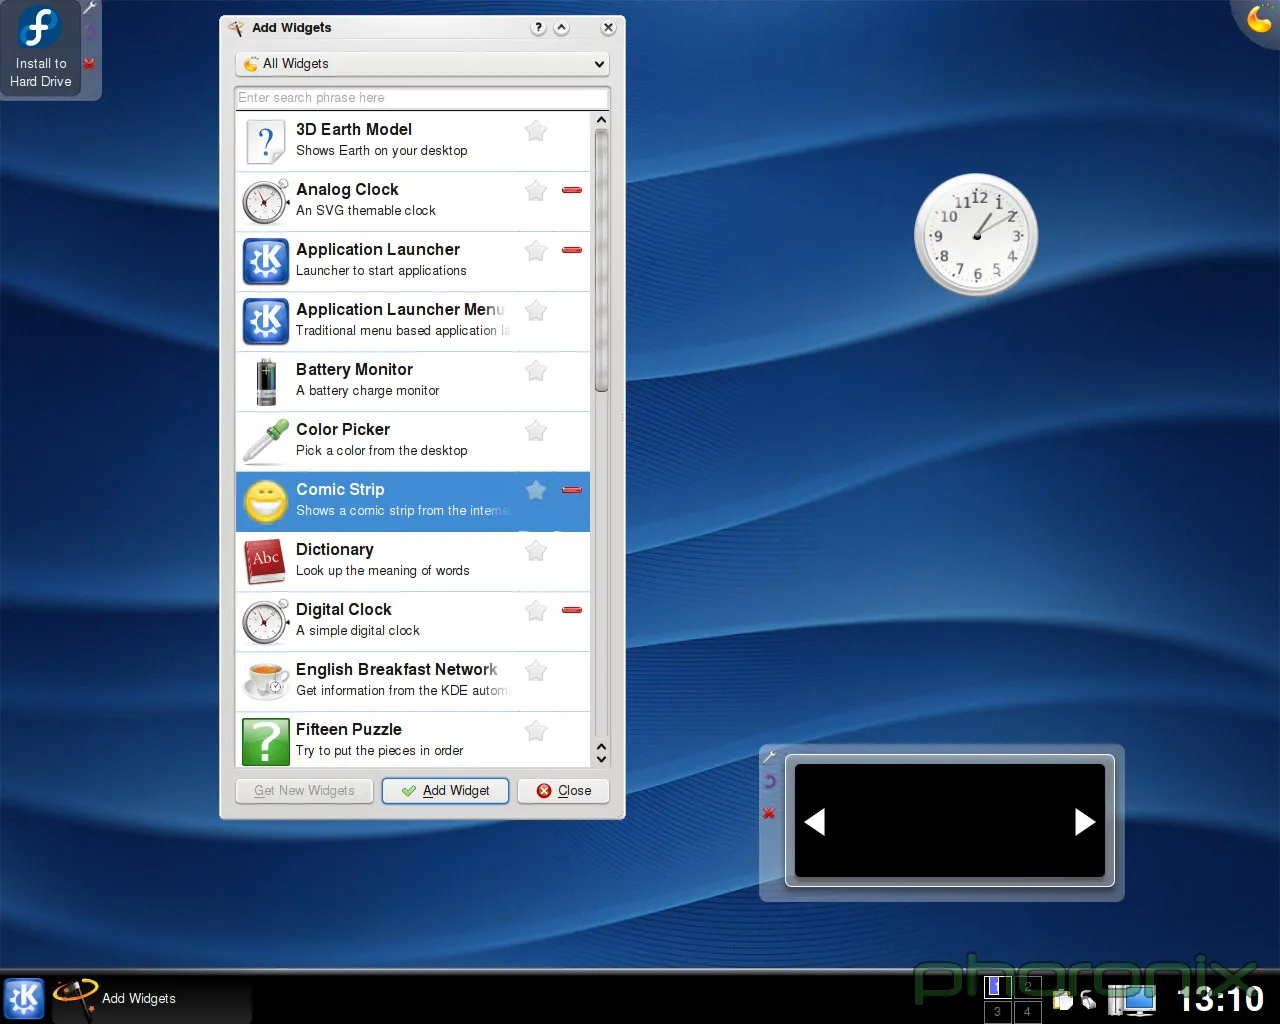Select the 3D Earth Model widget icon
The image size is (1280, 1024).
coord(265,142)
